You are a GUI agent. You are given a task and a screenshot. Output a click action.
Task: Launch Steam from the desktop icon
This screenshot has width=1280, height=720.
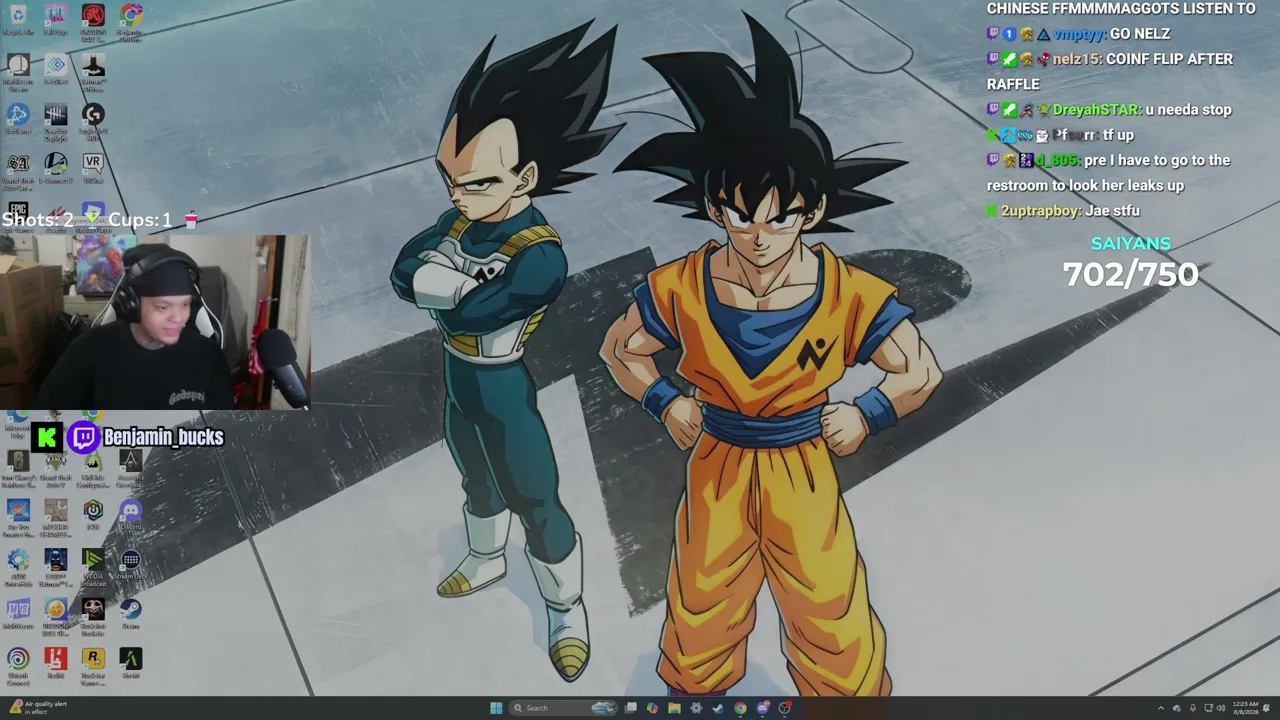130,613
